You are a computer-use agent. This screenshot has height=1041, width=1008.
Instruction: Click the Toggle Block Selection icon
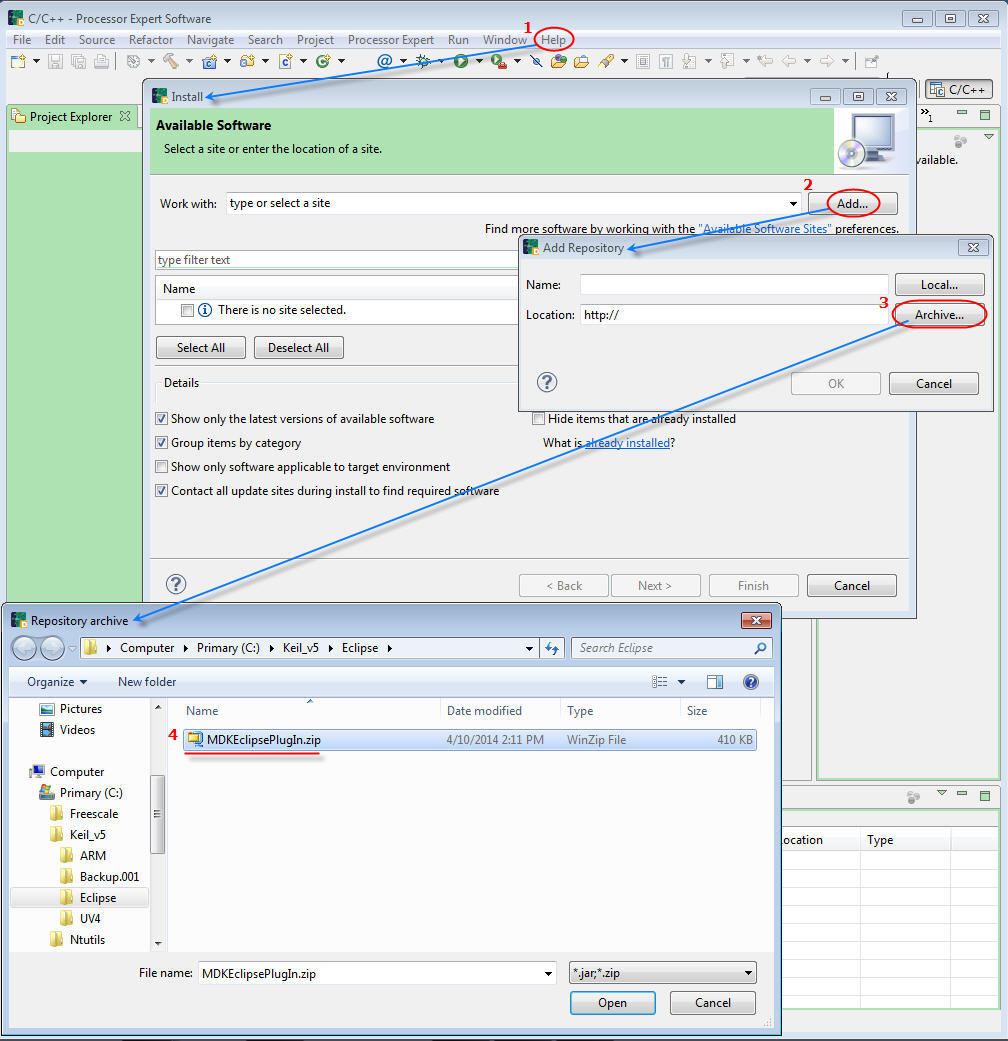[x=643, y=62]
